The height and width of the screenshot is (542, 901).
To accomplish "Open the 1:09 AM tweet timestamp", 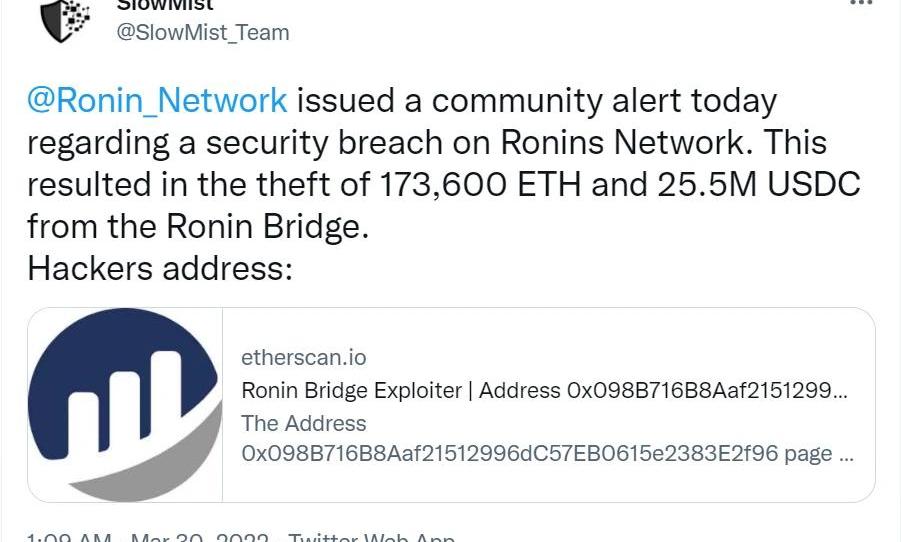I will click(x=69, y=538).
